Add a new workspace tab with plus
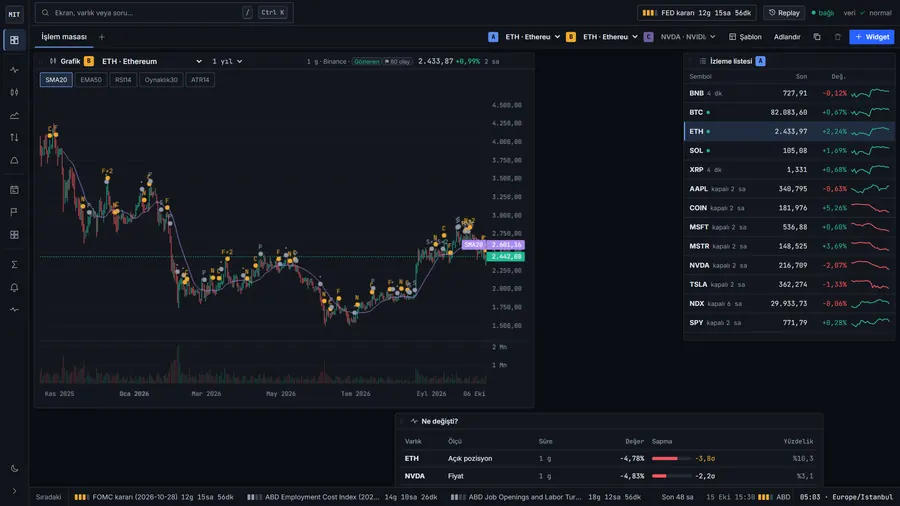Screen dimensions: 900x506 [x=102, y=37]
